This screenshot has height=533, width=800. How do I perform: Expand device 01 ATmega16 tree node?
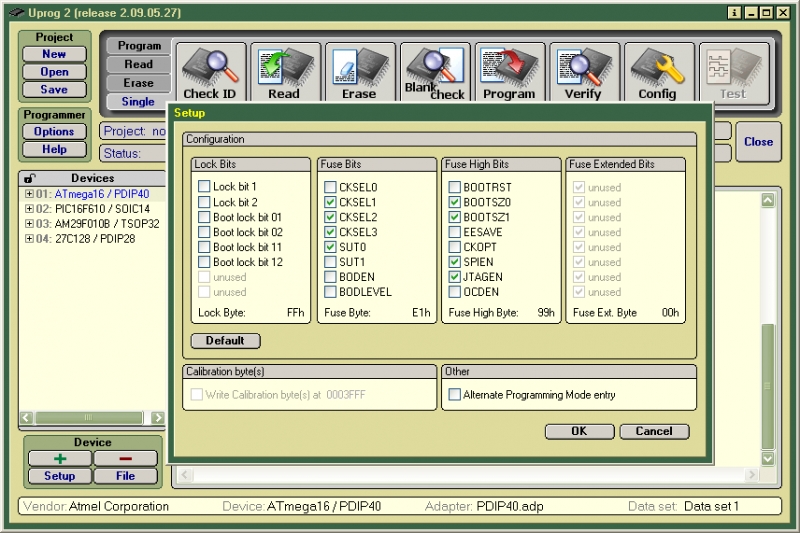point(29,194)
